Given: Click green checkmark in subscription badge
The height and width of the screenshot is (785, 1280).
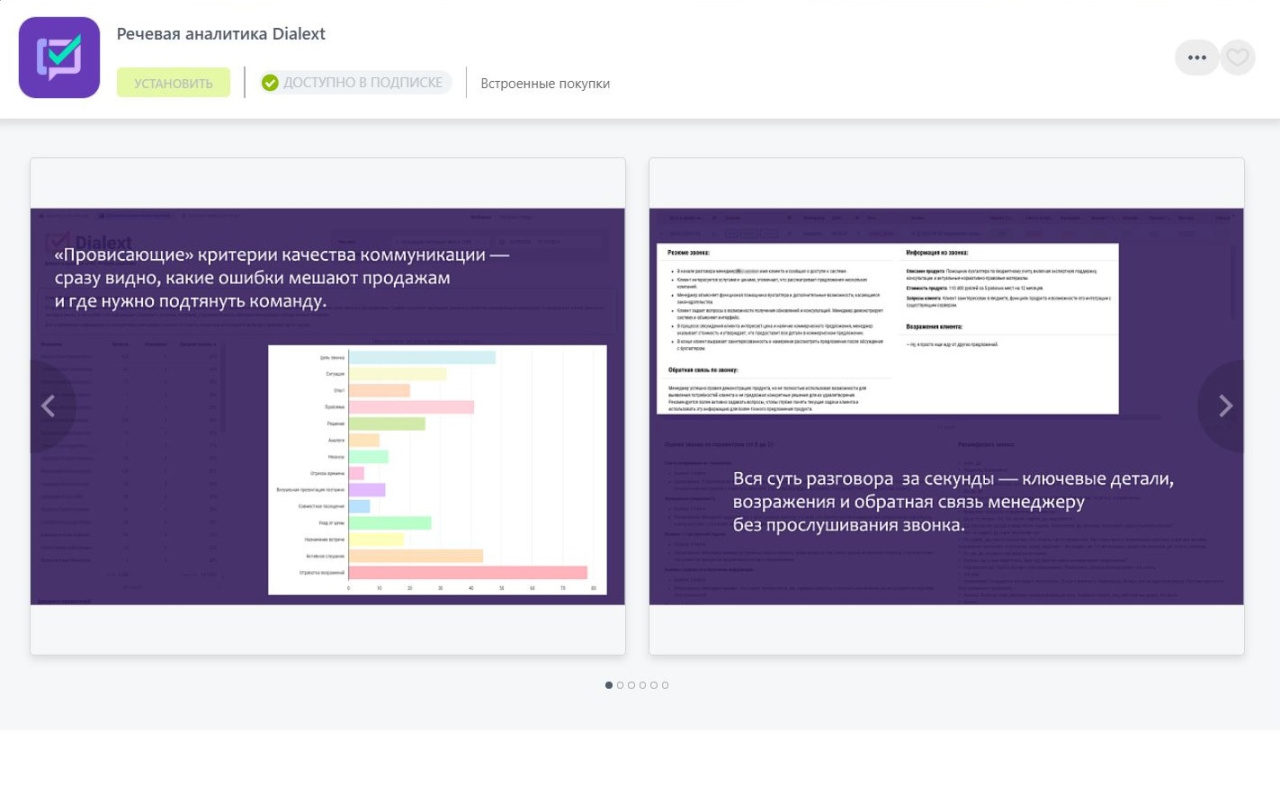Looking at the screenshot, I should pyautogui.click(x=270, y=83).
